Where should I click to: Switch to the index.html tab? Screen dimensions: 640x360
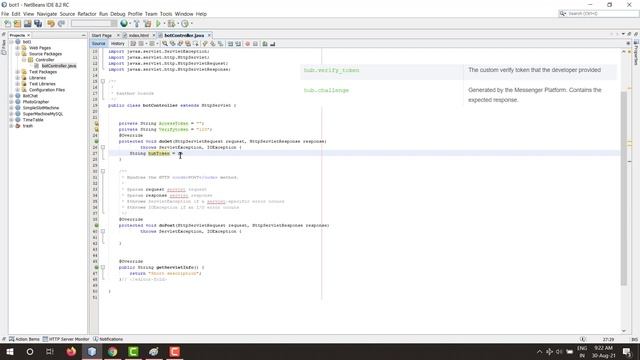(138, 36)
